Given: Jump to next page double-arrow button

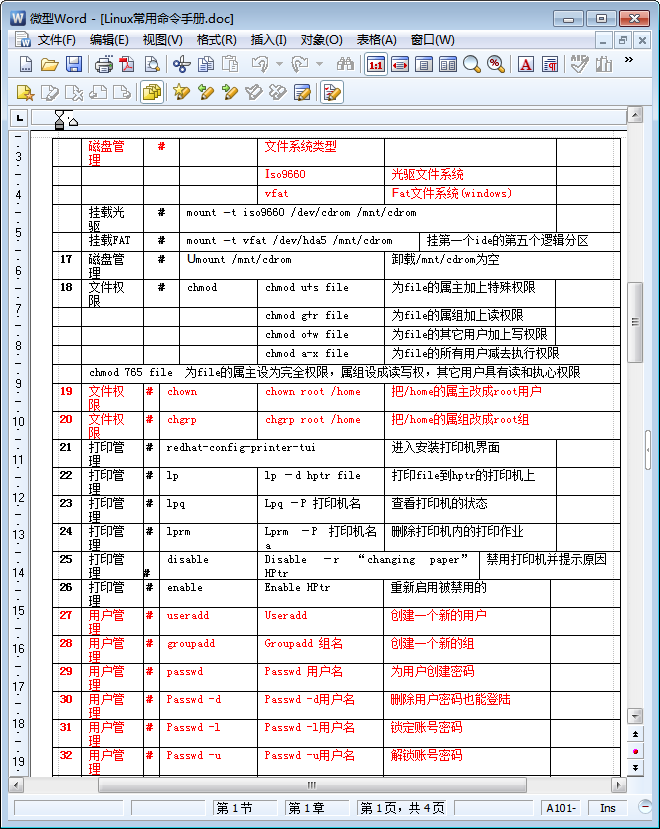Looking at the screenshot, I should click(635, 768).
